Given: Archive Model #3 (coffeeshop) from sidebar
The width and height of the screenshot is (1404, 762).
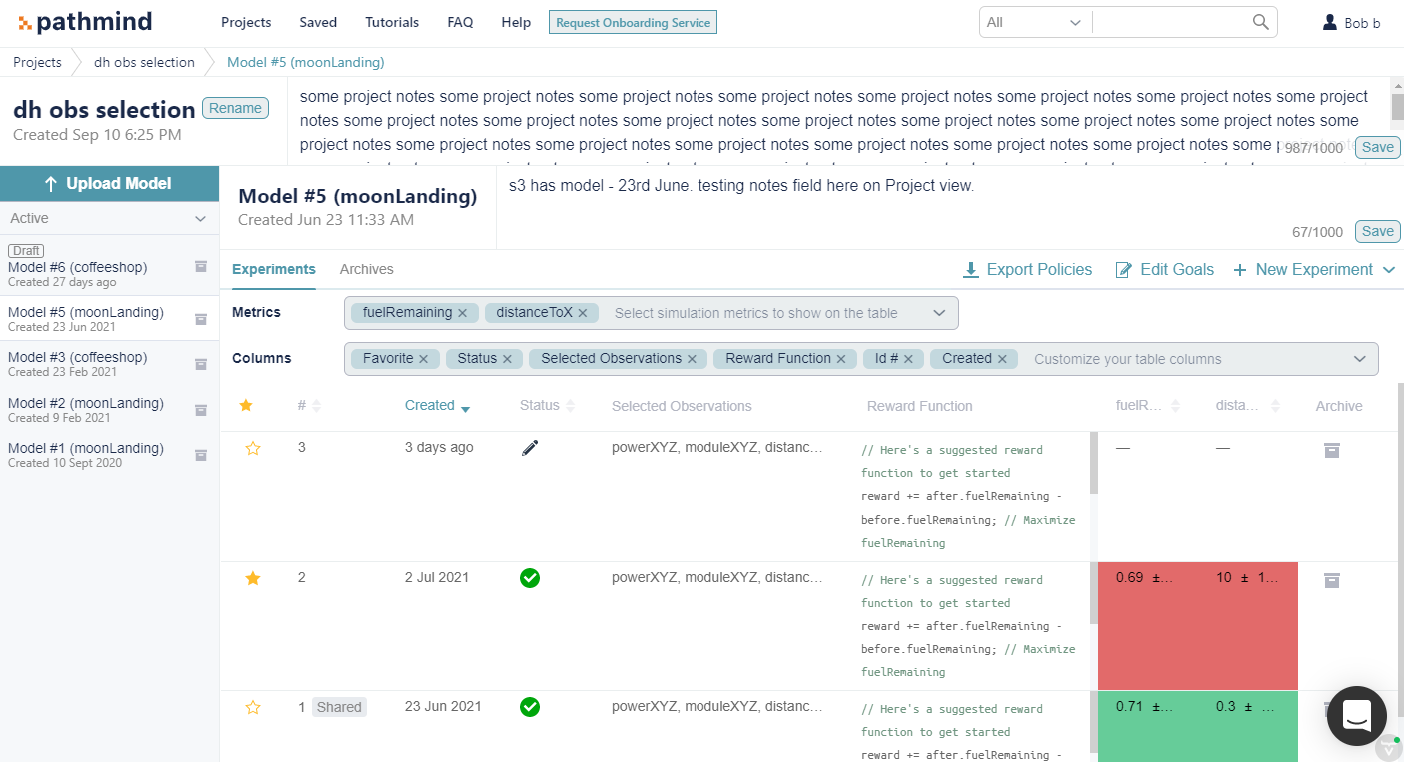Looking at the screenshot, I should coord(200,364).
